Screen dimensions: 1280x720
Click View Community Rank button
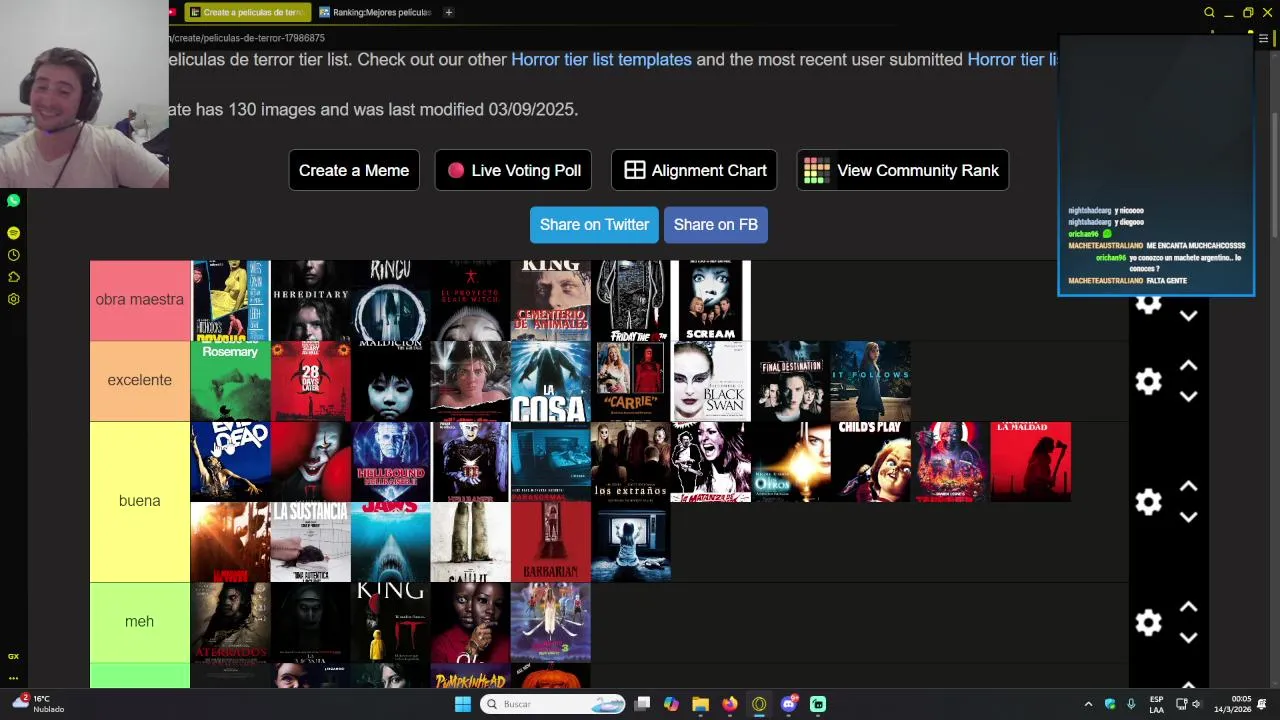[x=902, y=170]
